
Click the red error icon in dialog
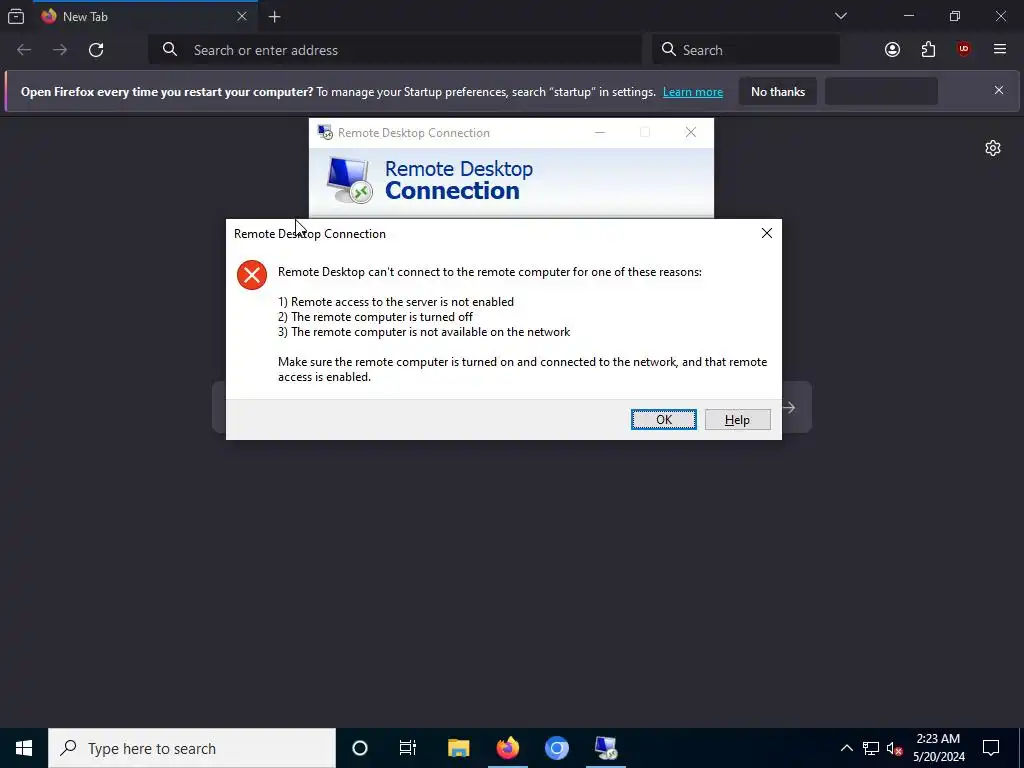coord(251,274)
